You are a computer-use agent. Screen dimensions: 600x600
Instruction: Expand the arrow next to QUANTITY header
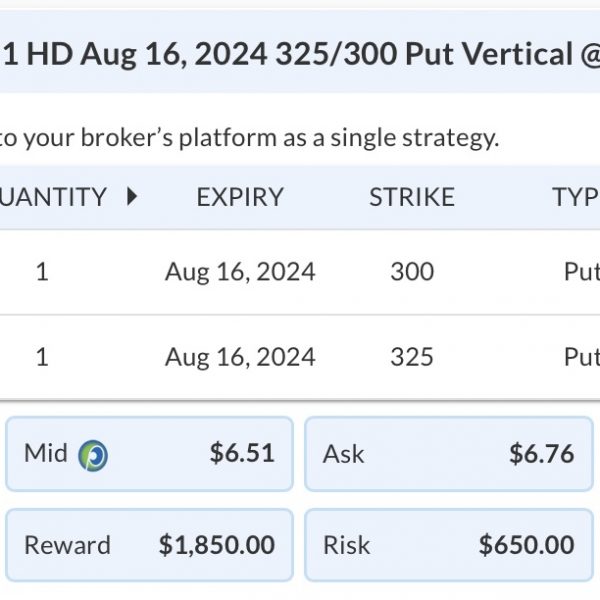[x=132, y=197]
